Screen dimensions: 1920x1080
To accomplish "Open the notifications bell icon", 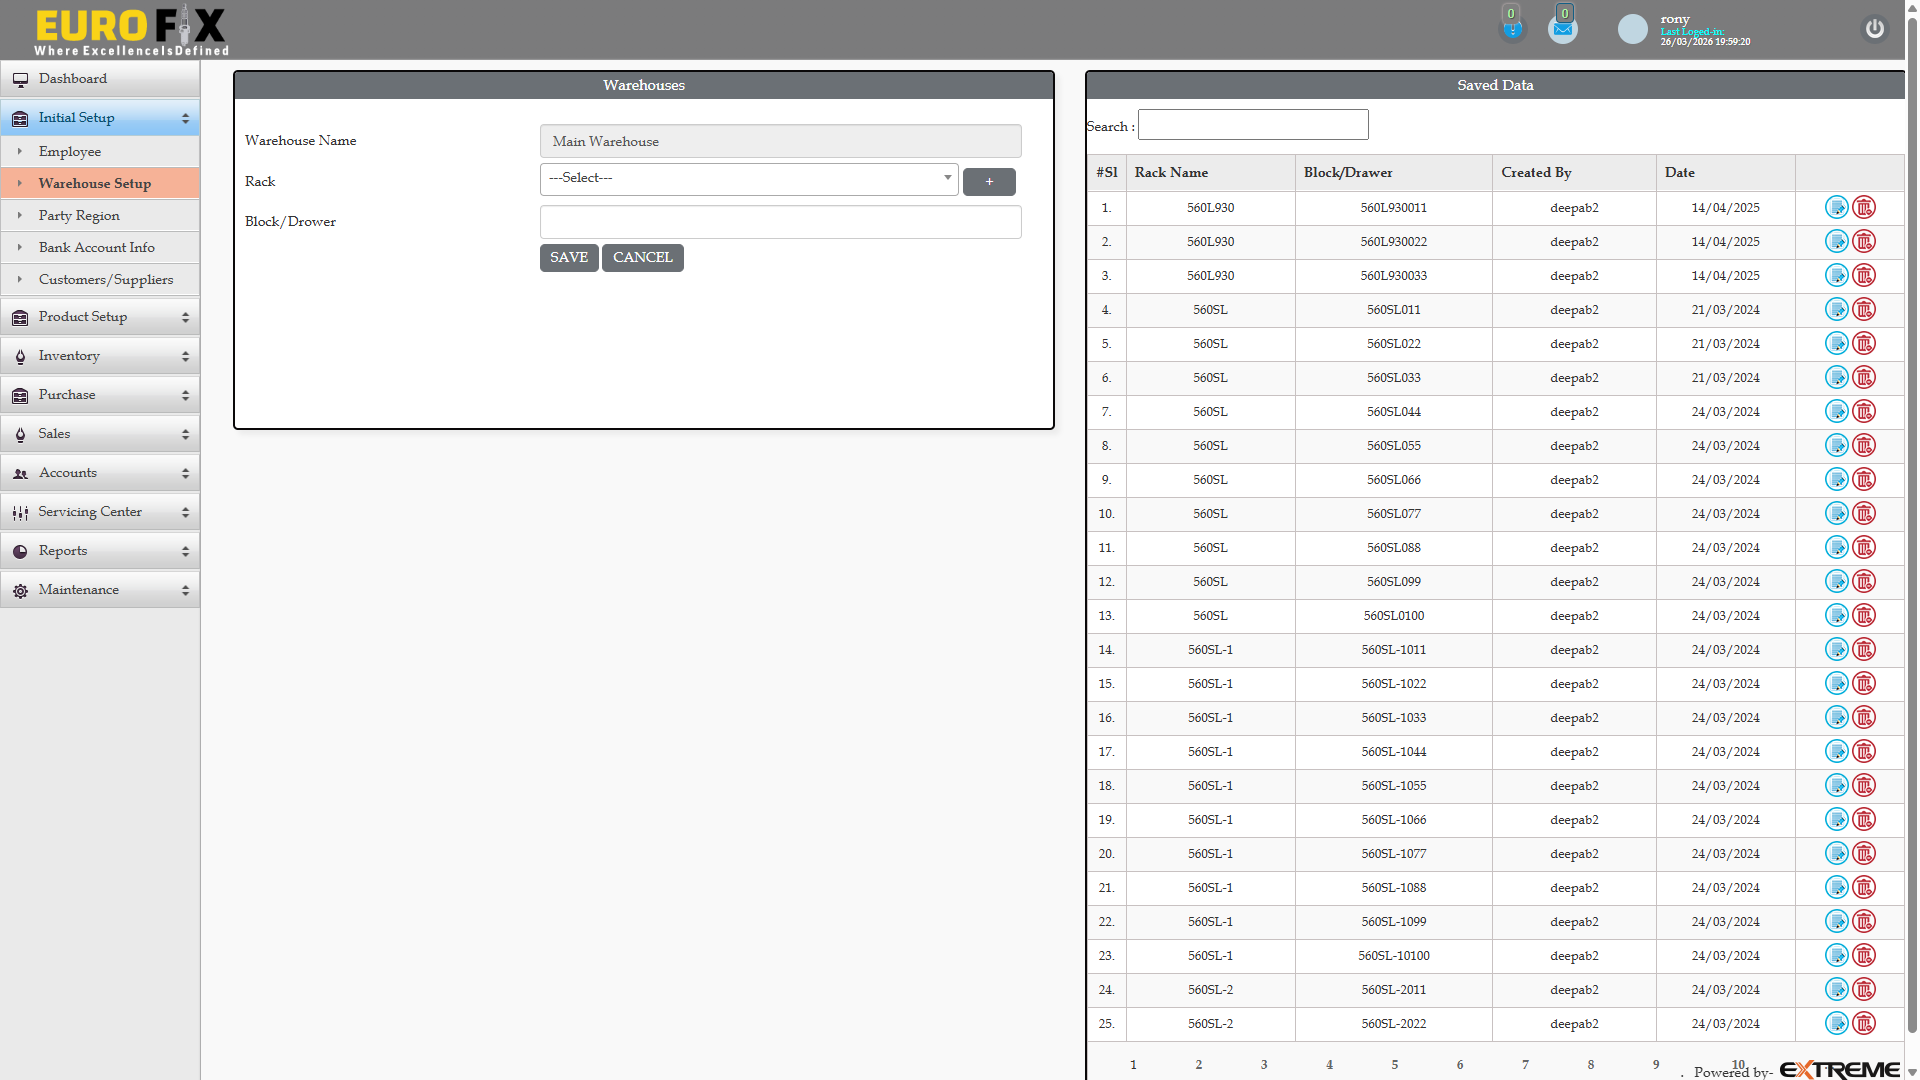I will 1513,27.
